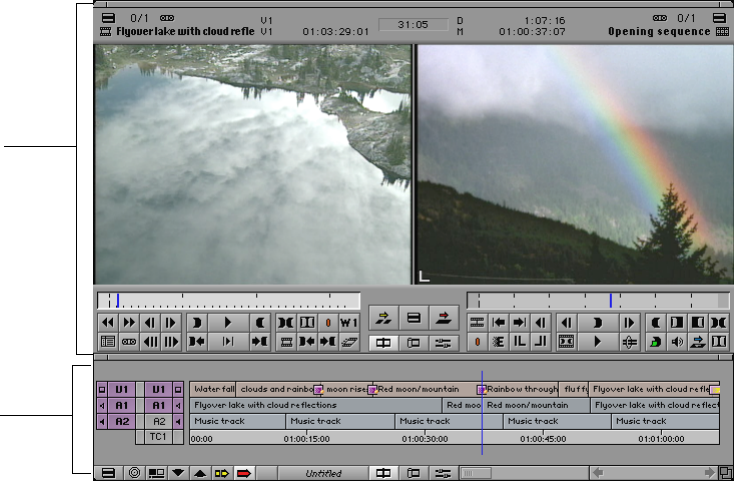Click the green Lift icon in record toolbar
734x481 pixels.
click(655, 342)
